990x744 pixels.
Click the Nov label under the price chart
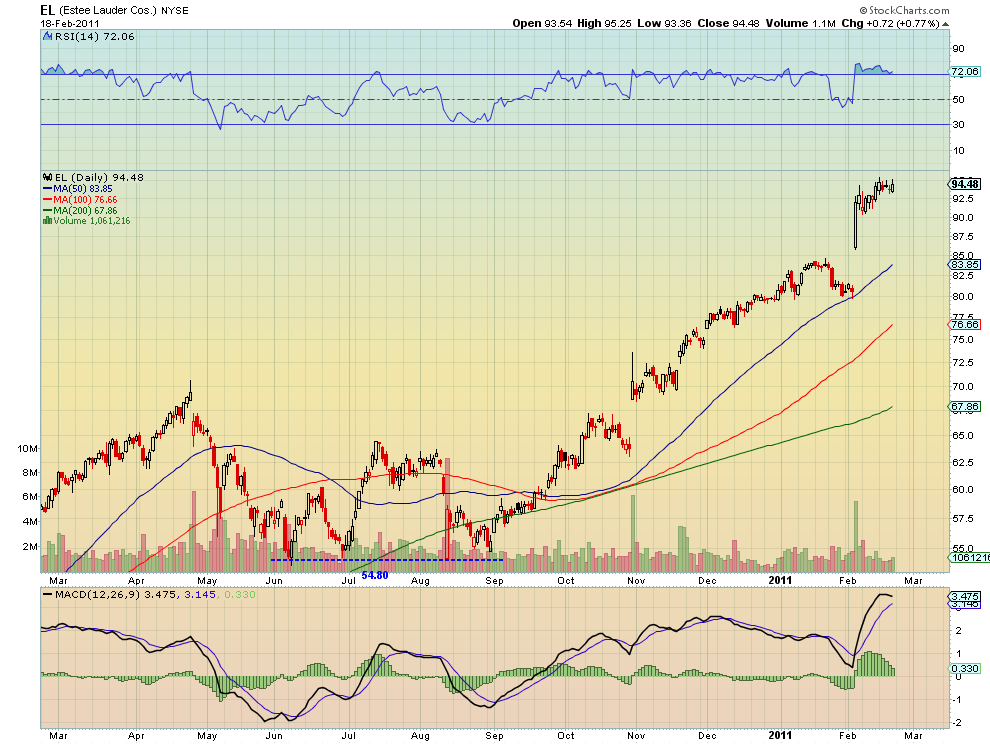(636, 580)
